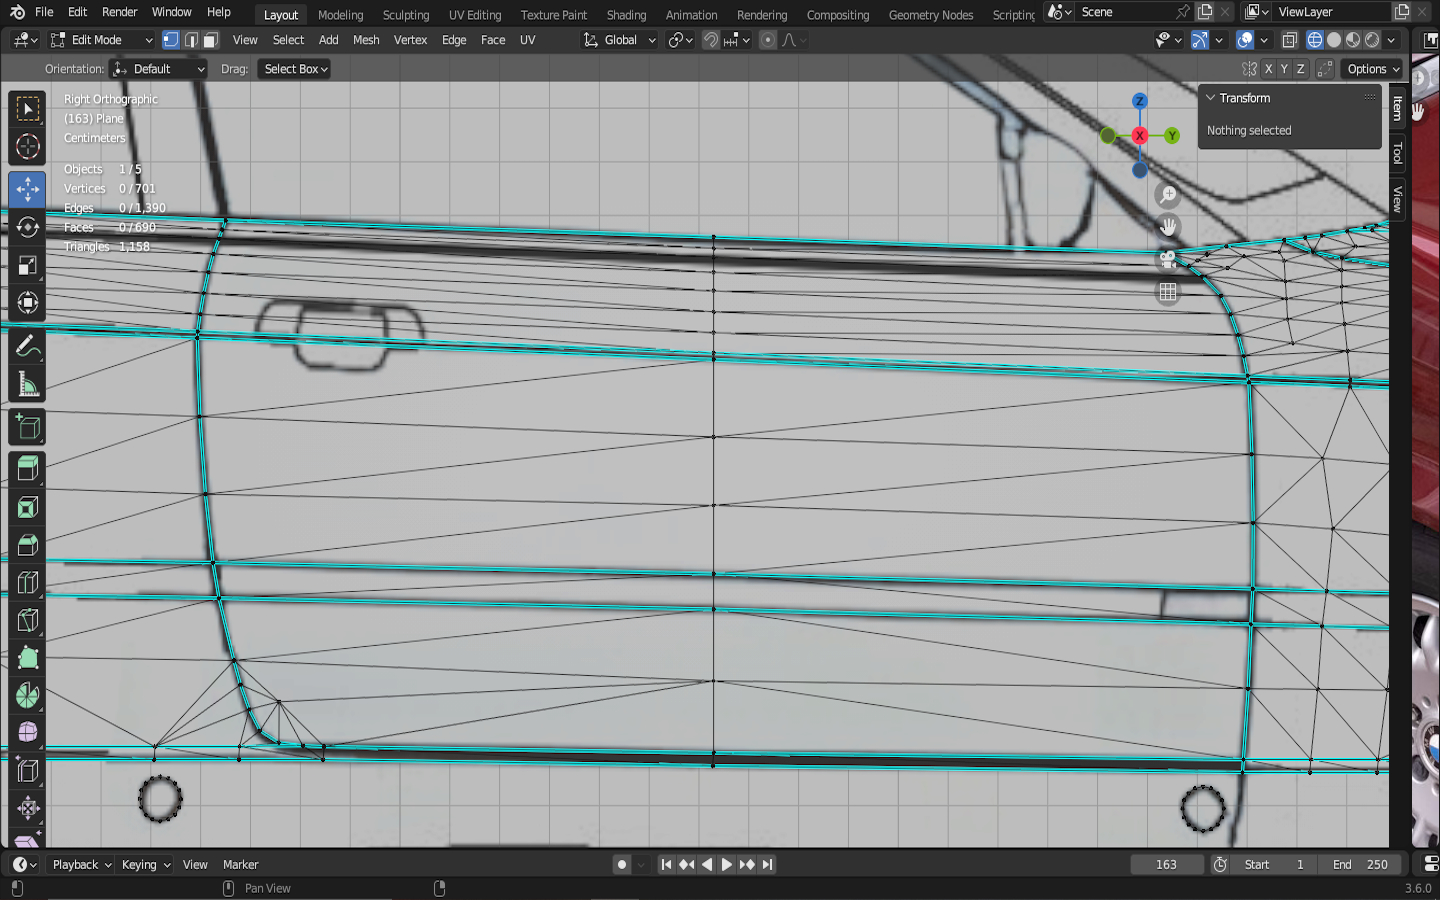Viewport: 1440px width, 900px height.
Task: Switch to the UV Editing workspace tab
Action: pyautogui.click(x=475, y=15)
